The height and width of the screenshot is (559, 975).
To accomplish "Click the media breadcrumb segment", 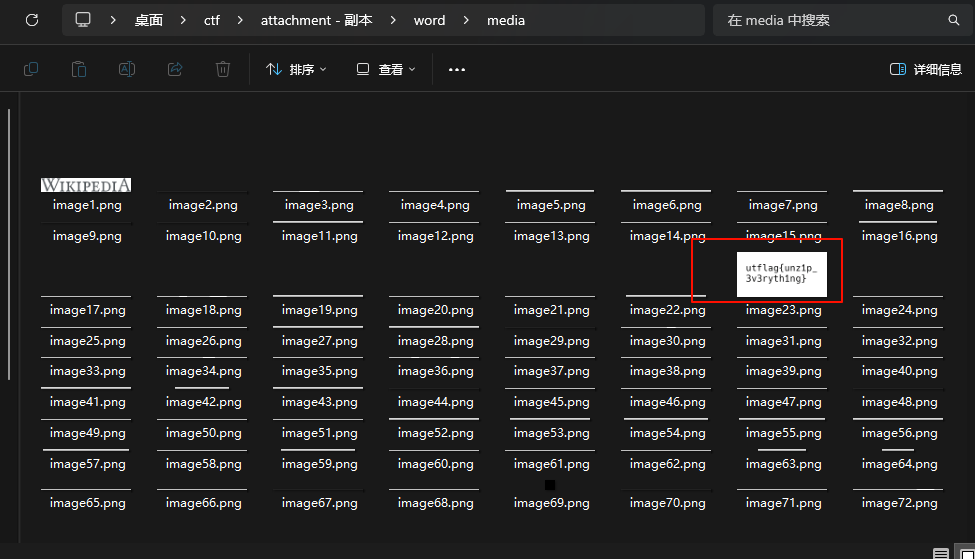I will [x=506, y=20].
